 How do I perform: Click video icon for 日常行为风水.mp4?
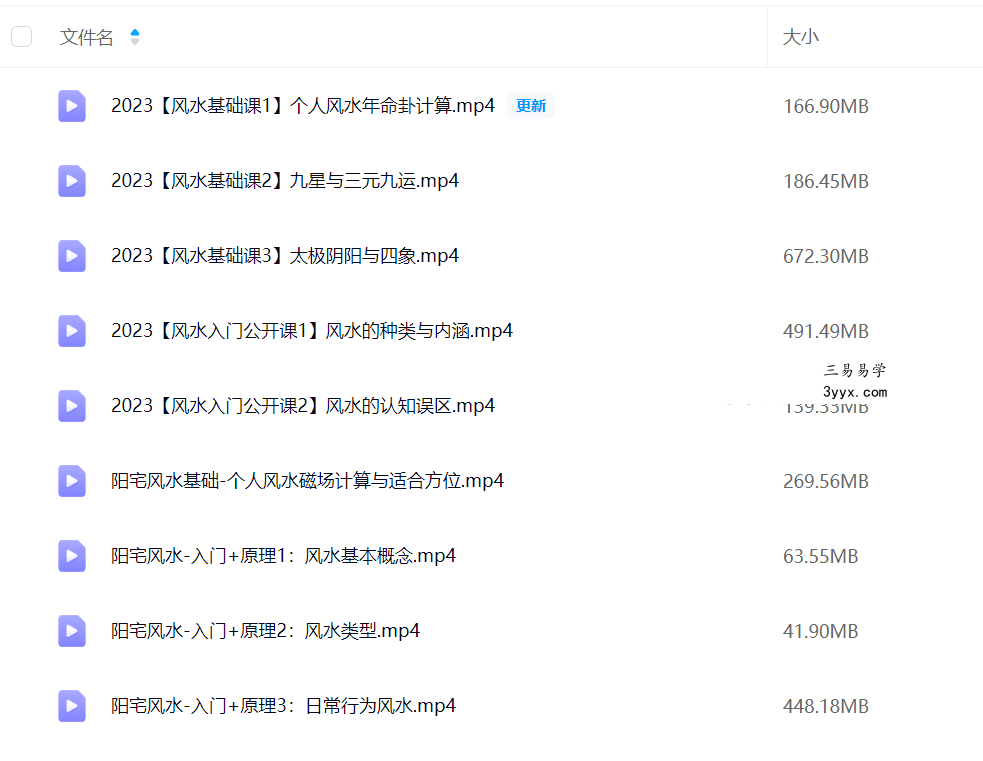pyautogui.click(x=72, y=706)
